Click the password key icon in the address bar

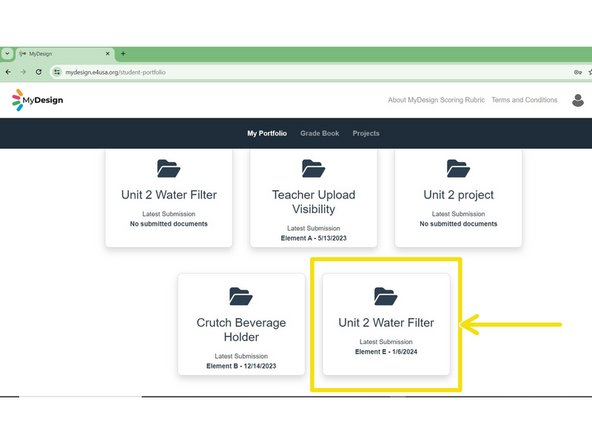pyautogui.click(x=578, y=72)
